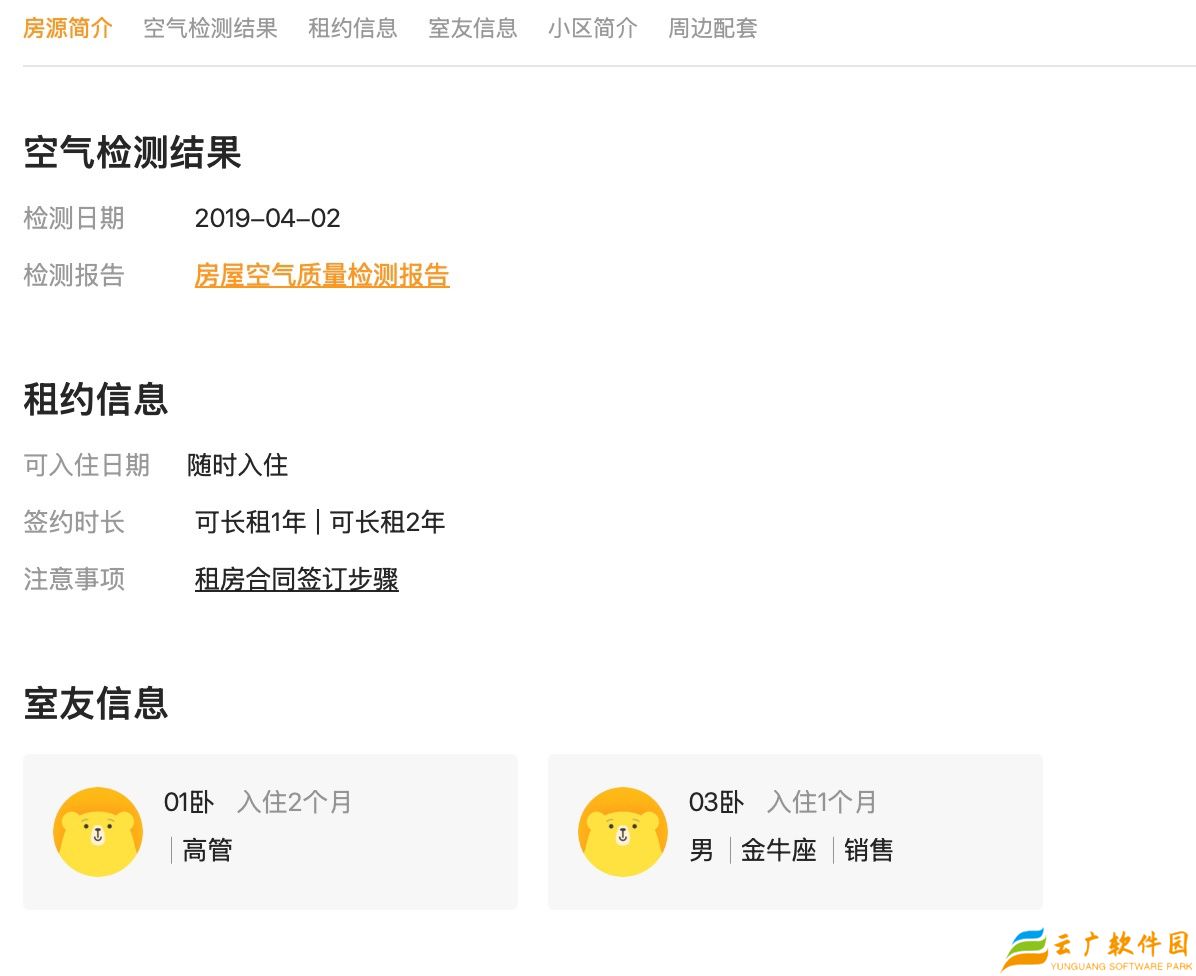The width and height of the screenshot is (1196, 976).
Task: Open the 空气检测结果 tab in navigation
Action: point(210,28)
